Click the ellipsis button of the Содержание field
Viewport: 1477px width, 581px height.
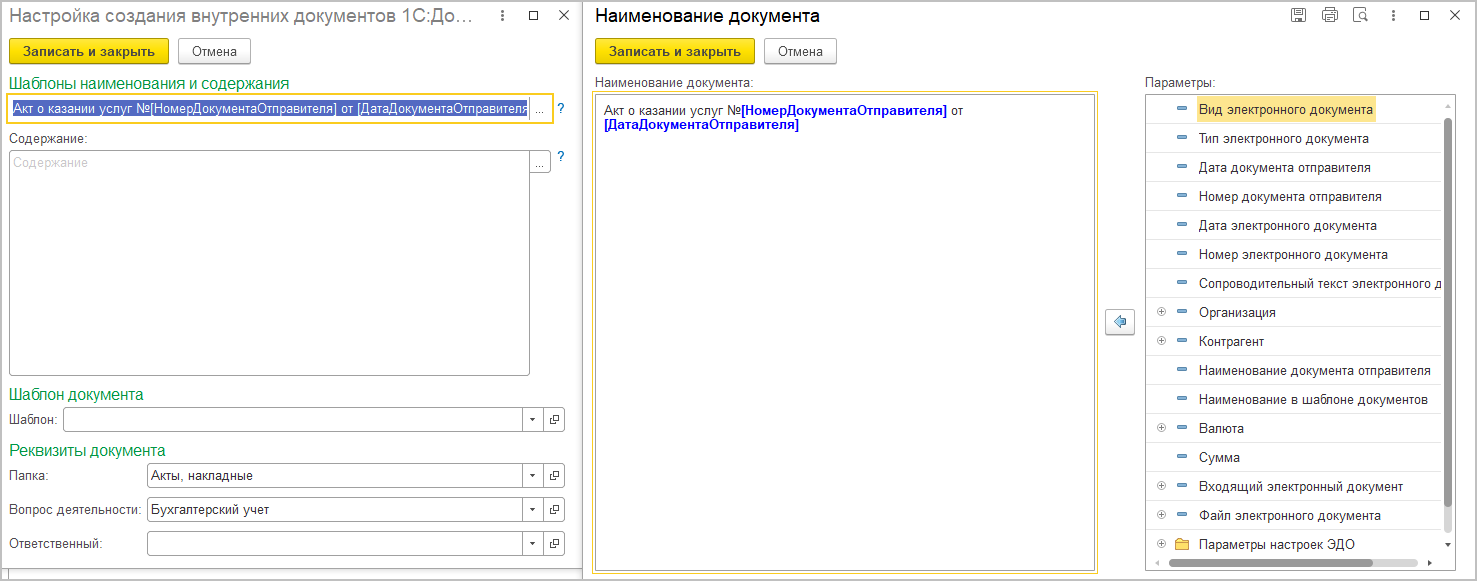[540, 162]
